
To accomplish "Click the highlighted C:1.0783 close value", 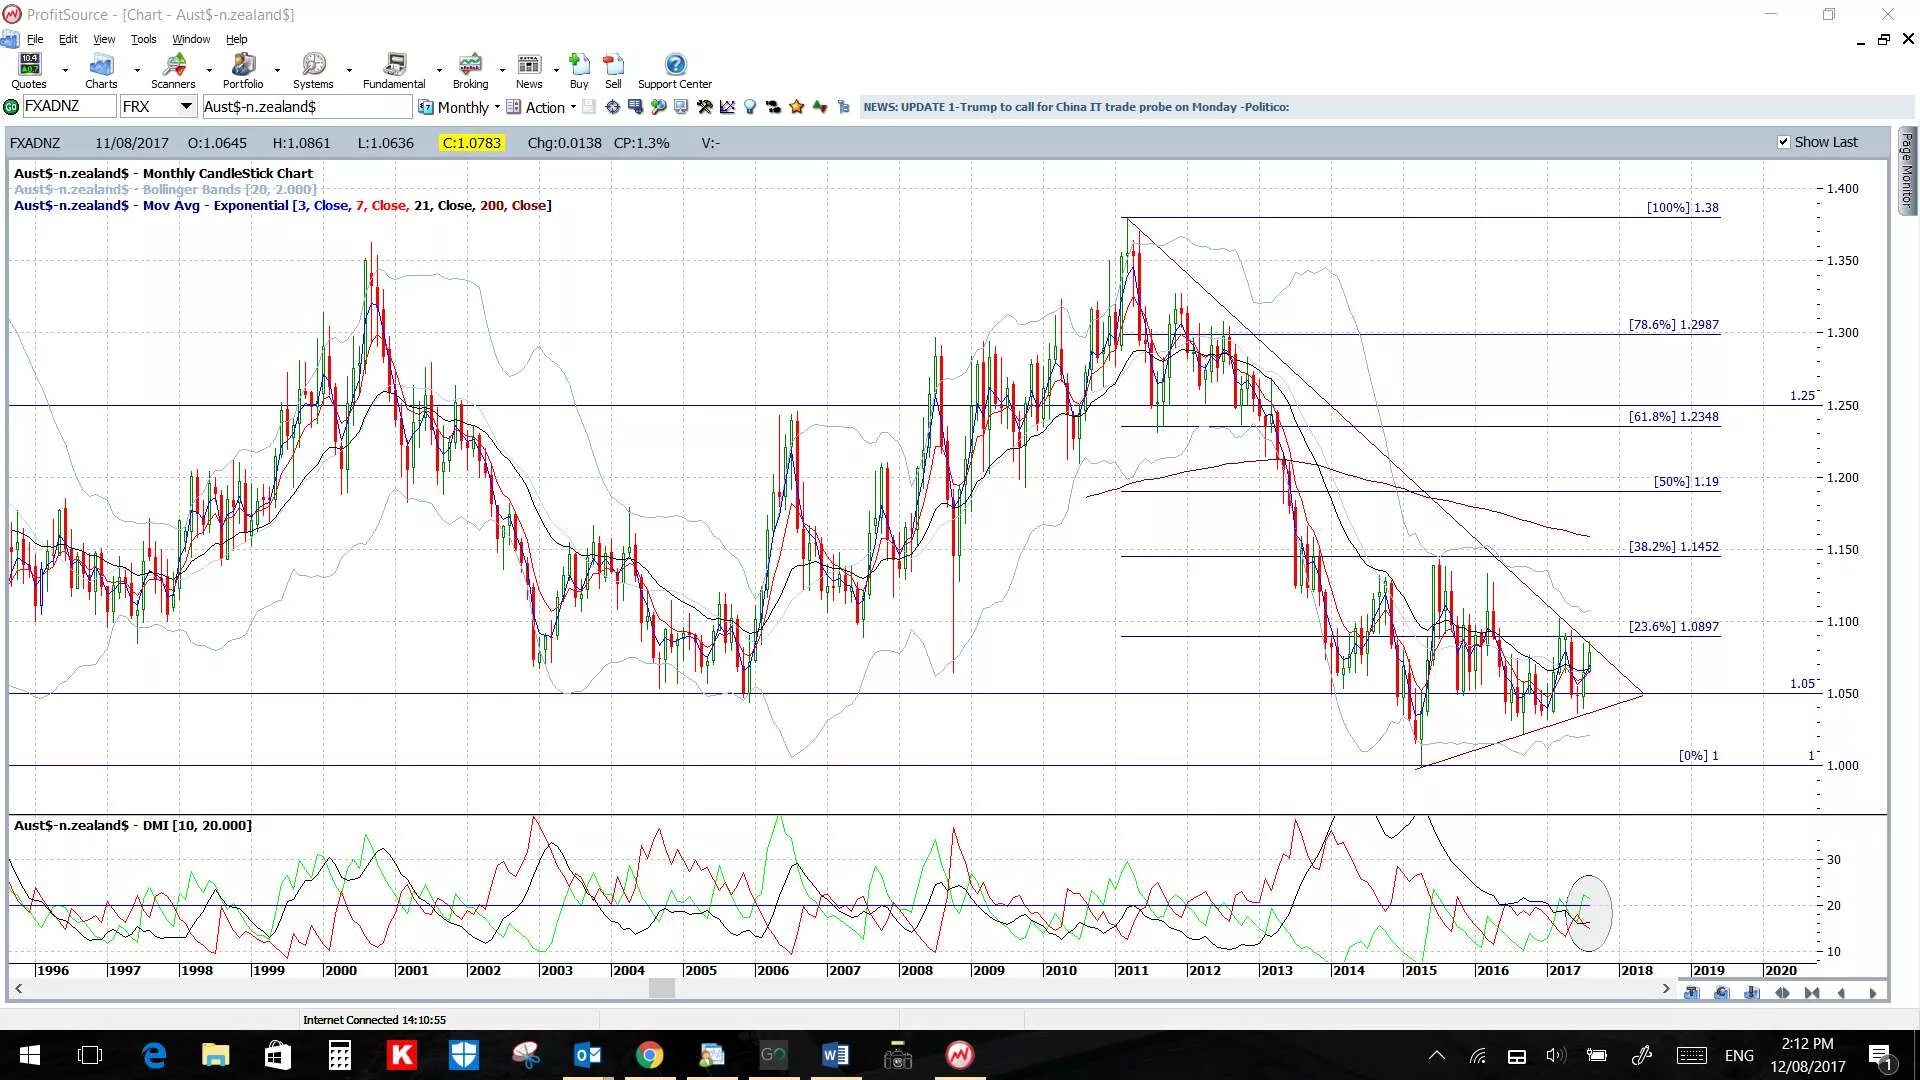I will 471,143.
